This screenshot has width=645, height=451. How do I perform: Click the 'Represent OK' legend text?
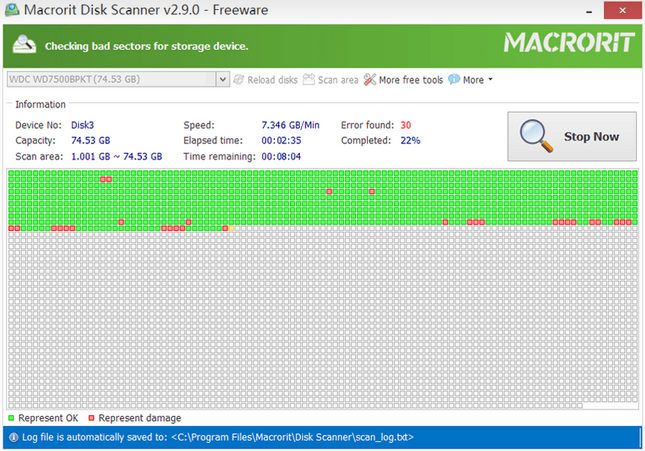coord(48,418)
